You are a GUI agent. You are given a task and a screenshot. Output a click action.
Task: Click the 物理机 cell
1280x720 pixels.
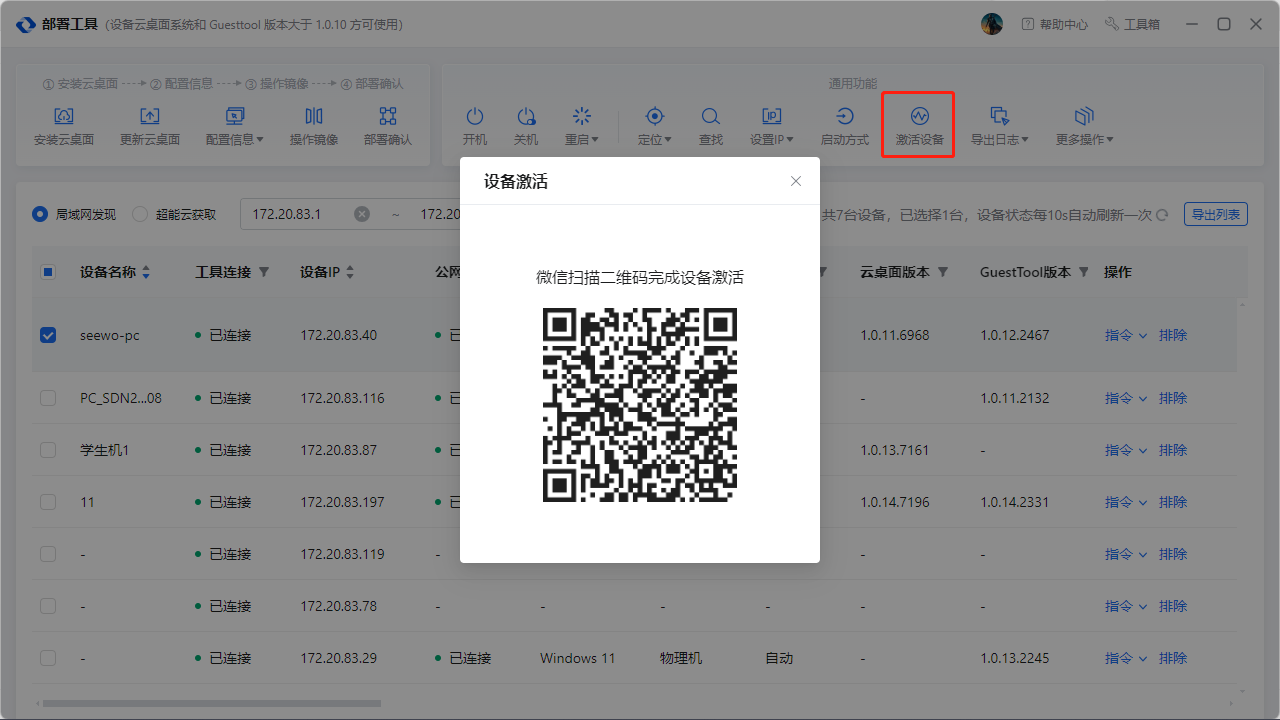681,658
